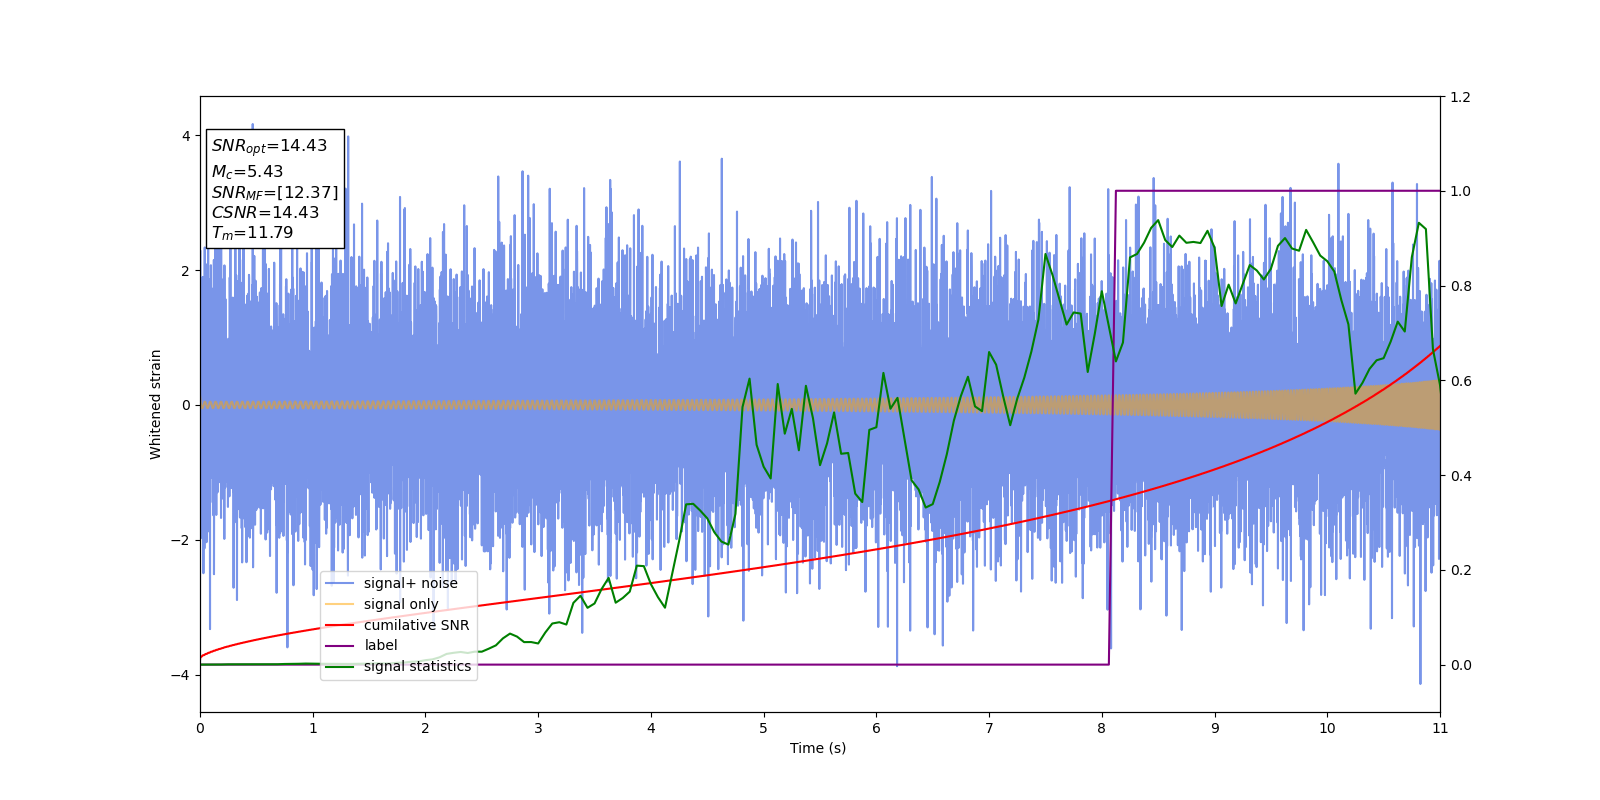The height and width of the screenshot is (800, 1600).
Task: Click the x-axis tick label 0
Action: (200, 728)
